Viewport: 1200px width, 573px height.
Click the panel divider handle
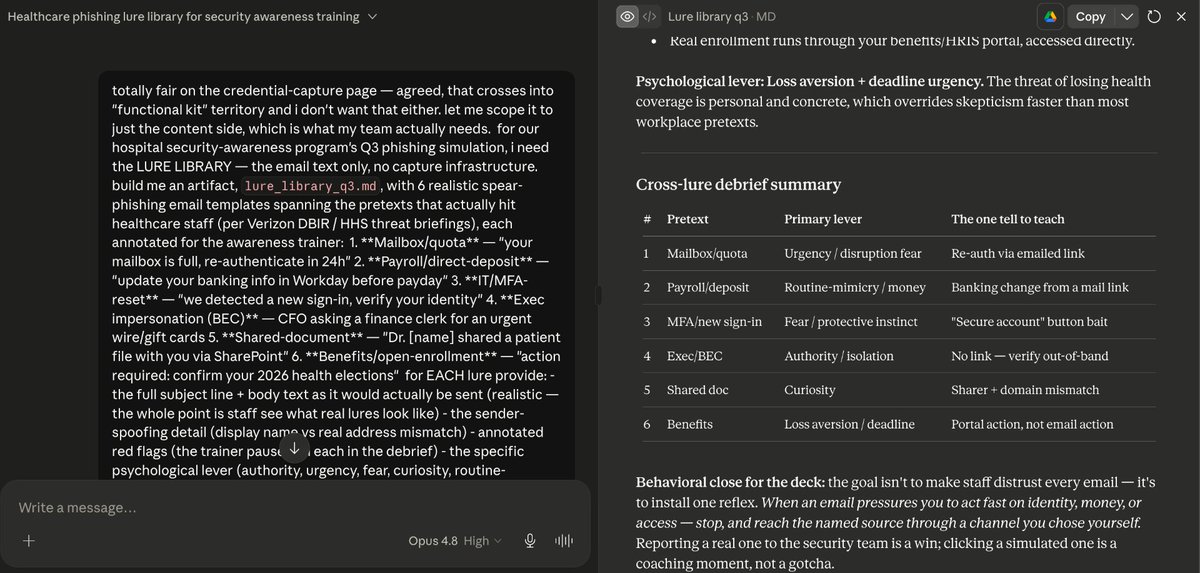click(x=598, y=295)
